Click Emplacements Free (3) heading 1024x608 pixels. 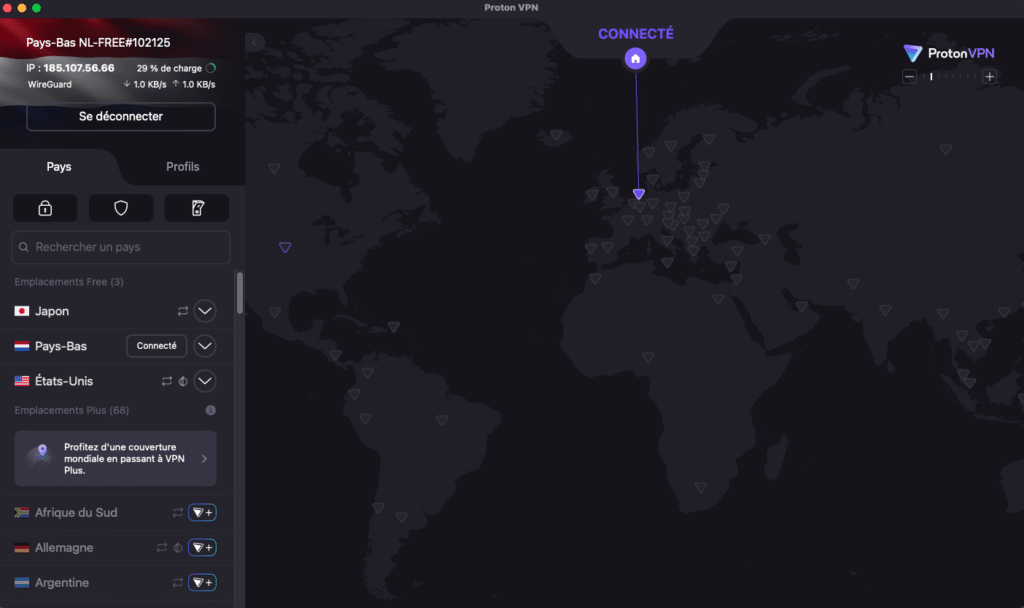(69, 281)
